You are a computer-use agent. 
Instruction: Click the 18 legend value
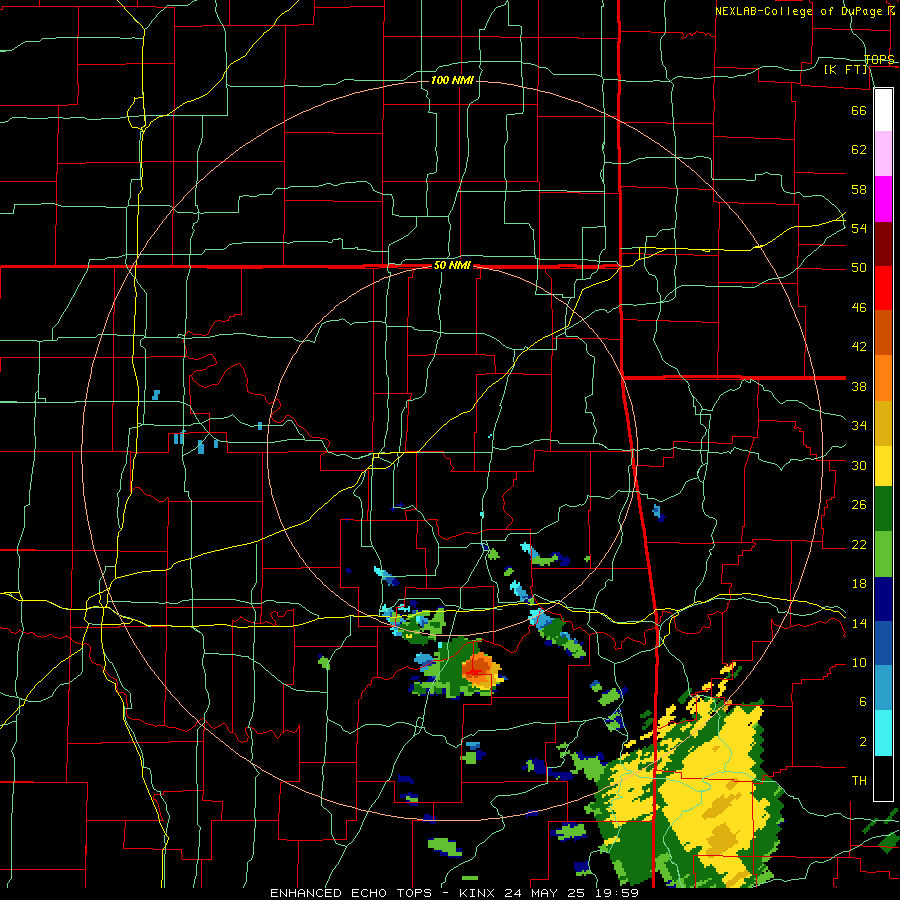pyautogui.click(x=859, y=584)
